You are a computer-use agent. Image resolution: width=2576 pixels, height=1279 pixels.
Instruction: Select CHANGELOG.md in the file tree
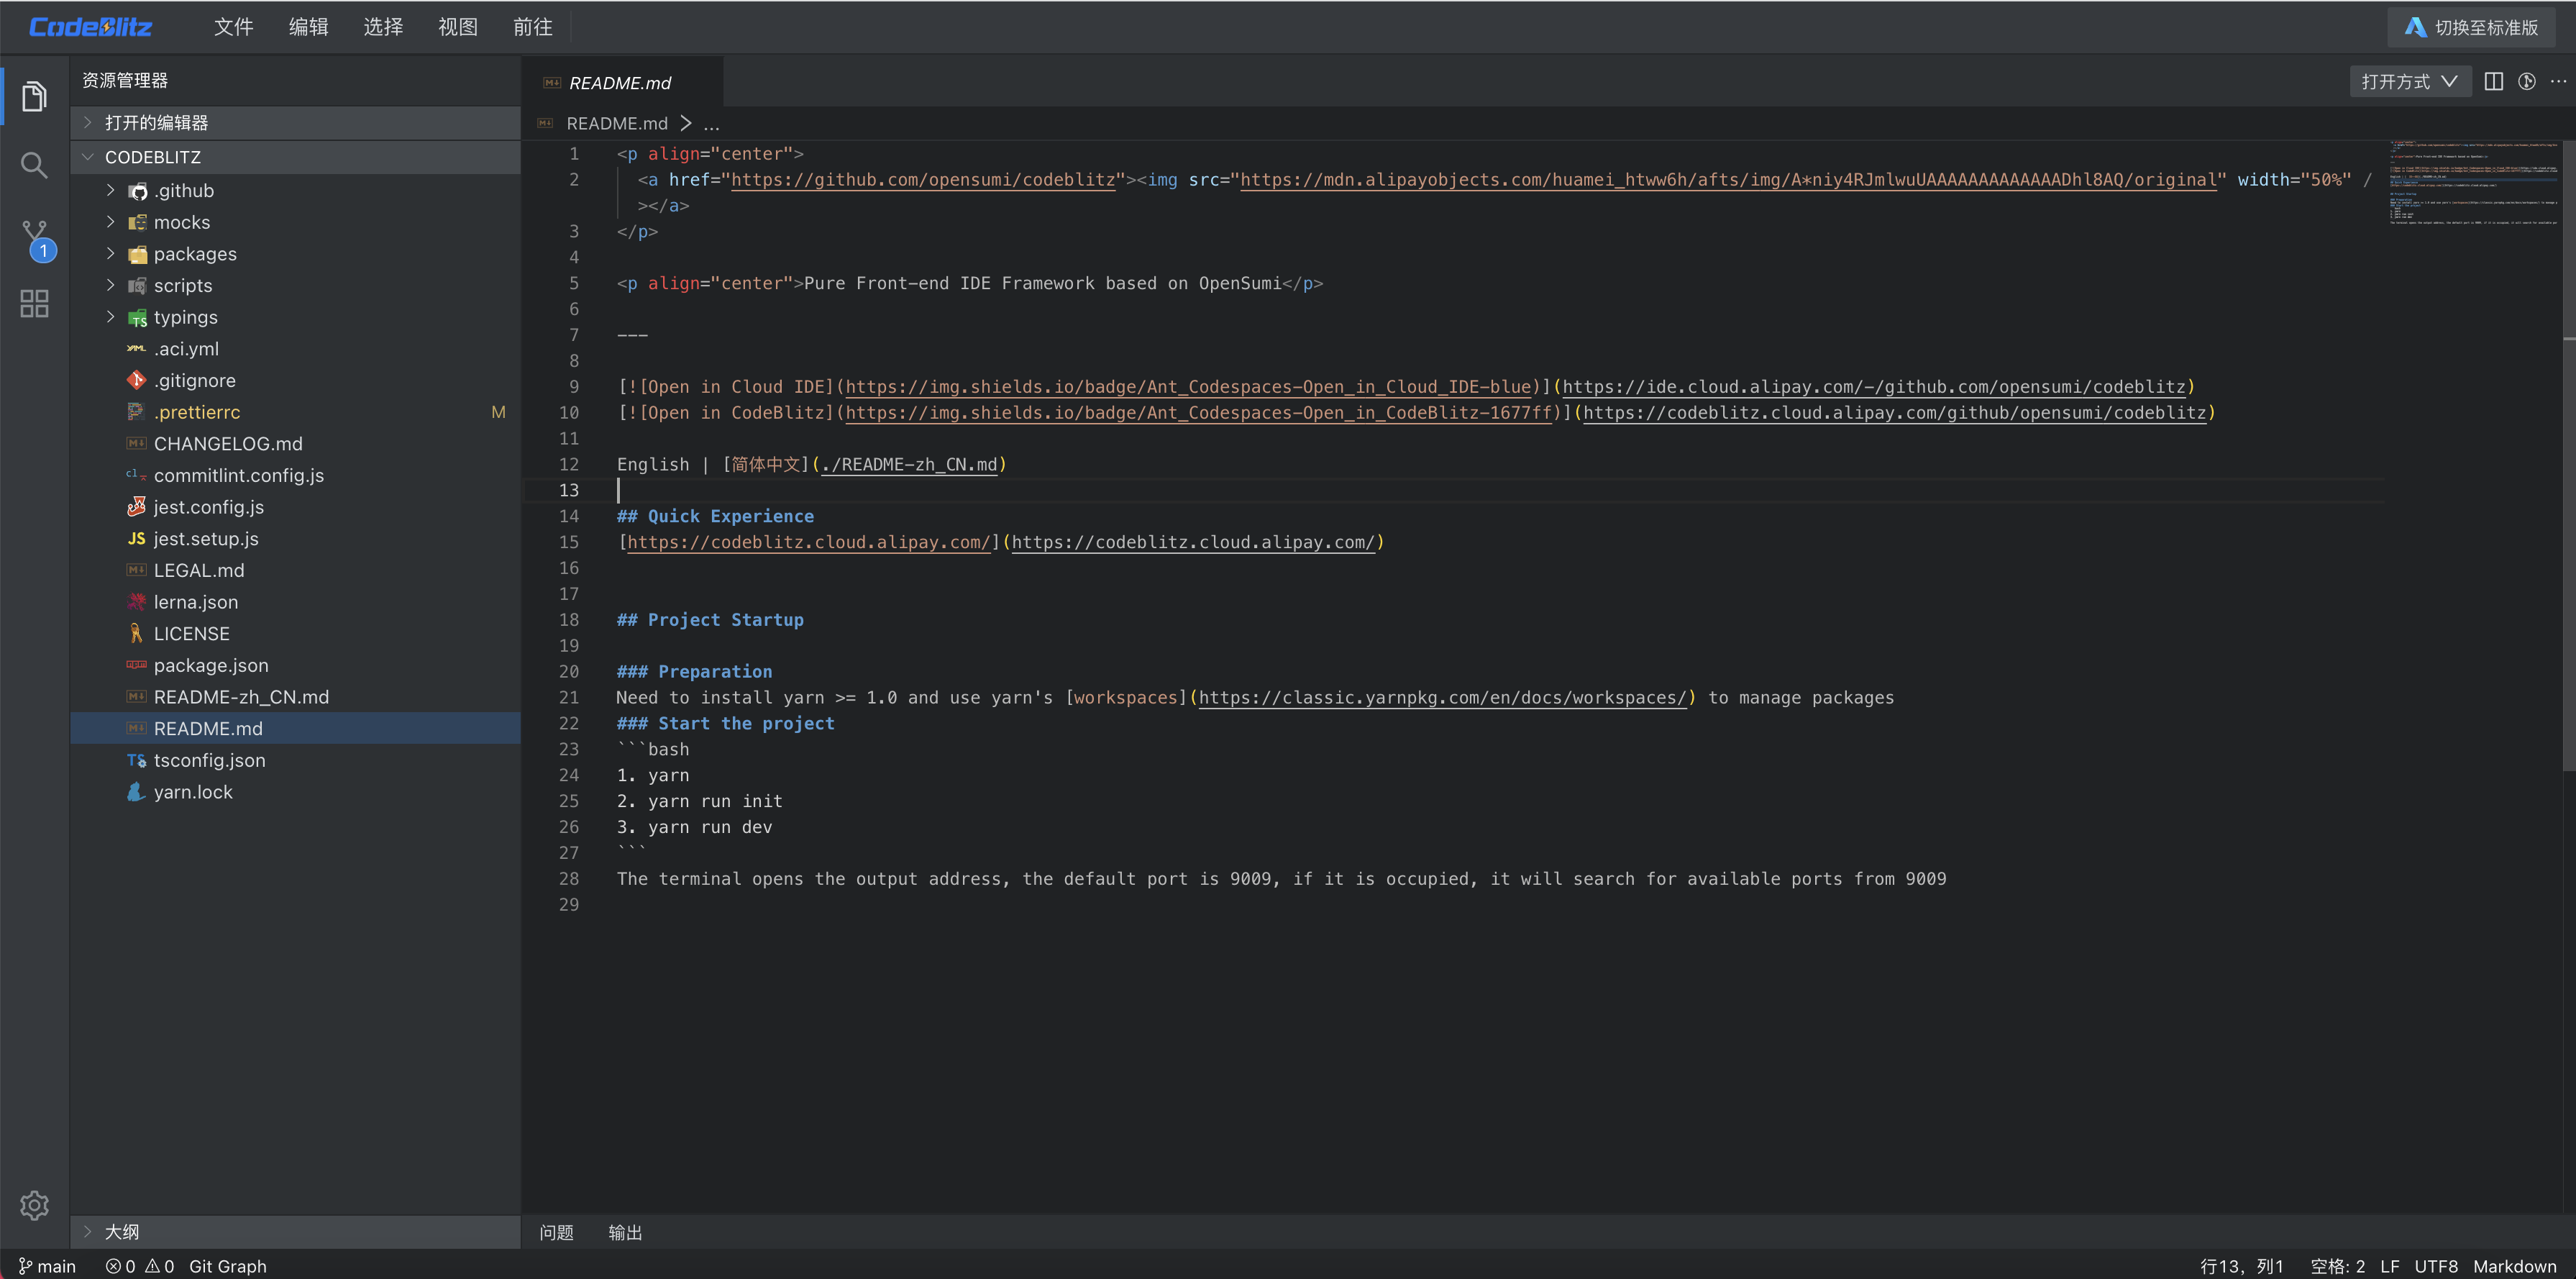tap(227, 443)
